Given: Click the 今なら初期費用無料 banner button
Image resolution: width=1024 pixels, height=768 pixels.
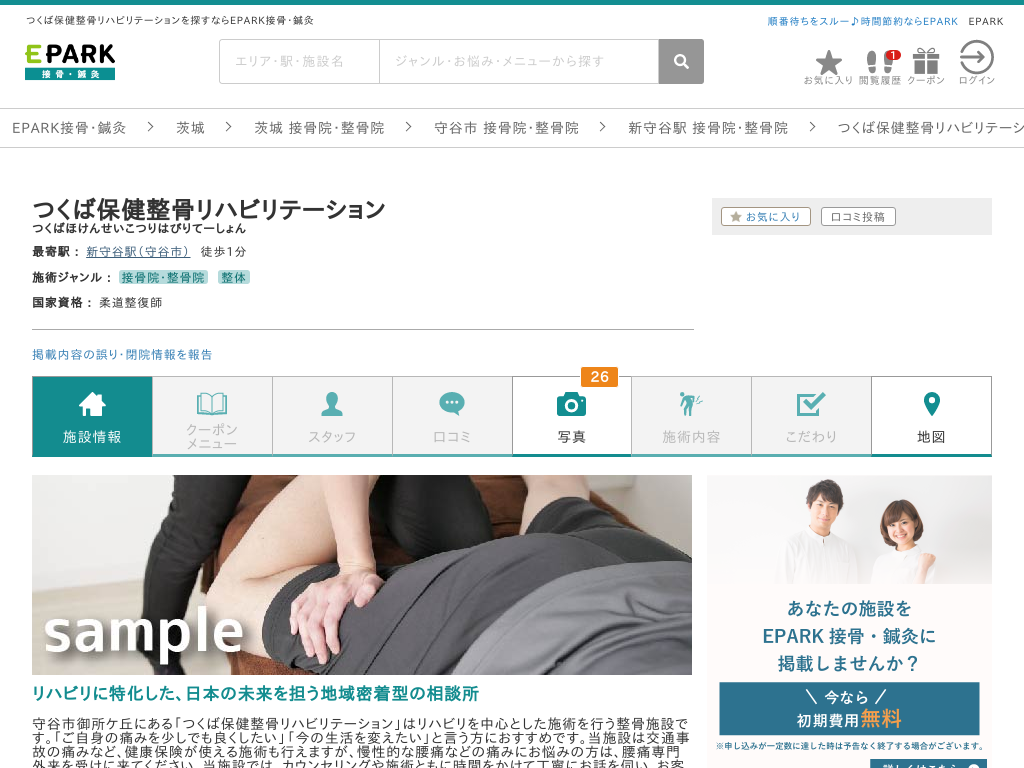Looking at the screenshot, I should [x=849, y=709].
